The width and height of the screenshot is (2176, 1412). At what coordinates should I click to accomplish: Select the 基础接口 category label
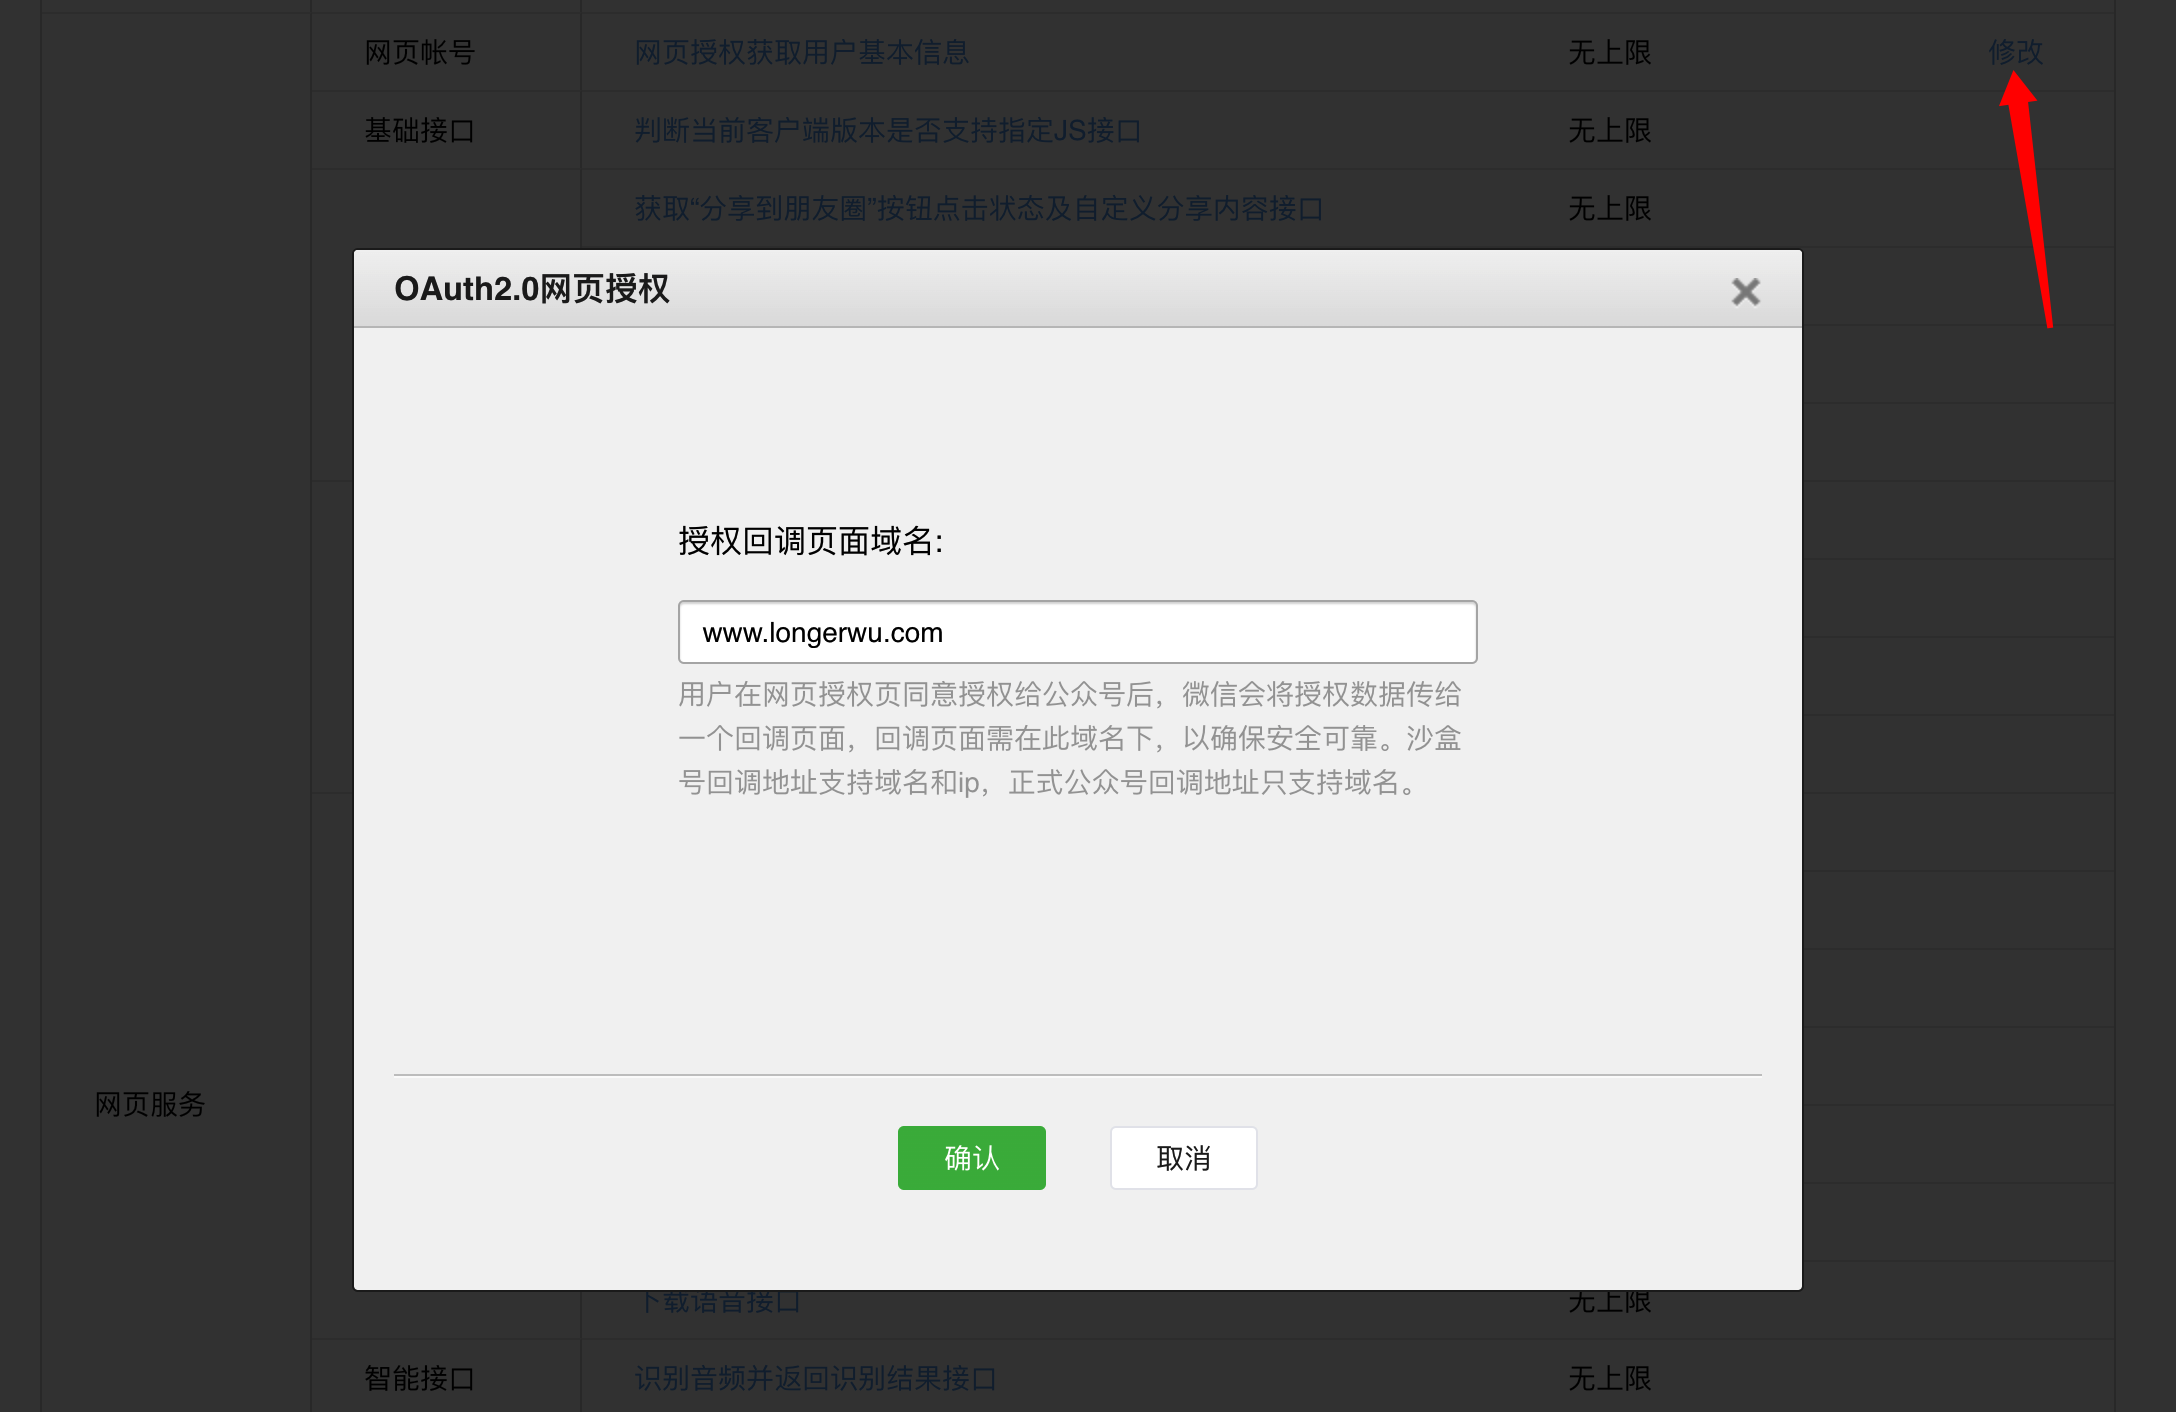click(419, 130)
